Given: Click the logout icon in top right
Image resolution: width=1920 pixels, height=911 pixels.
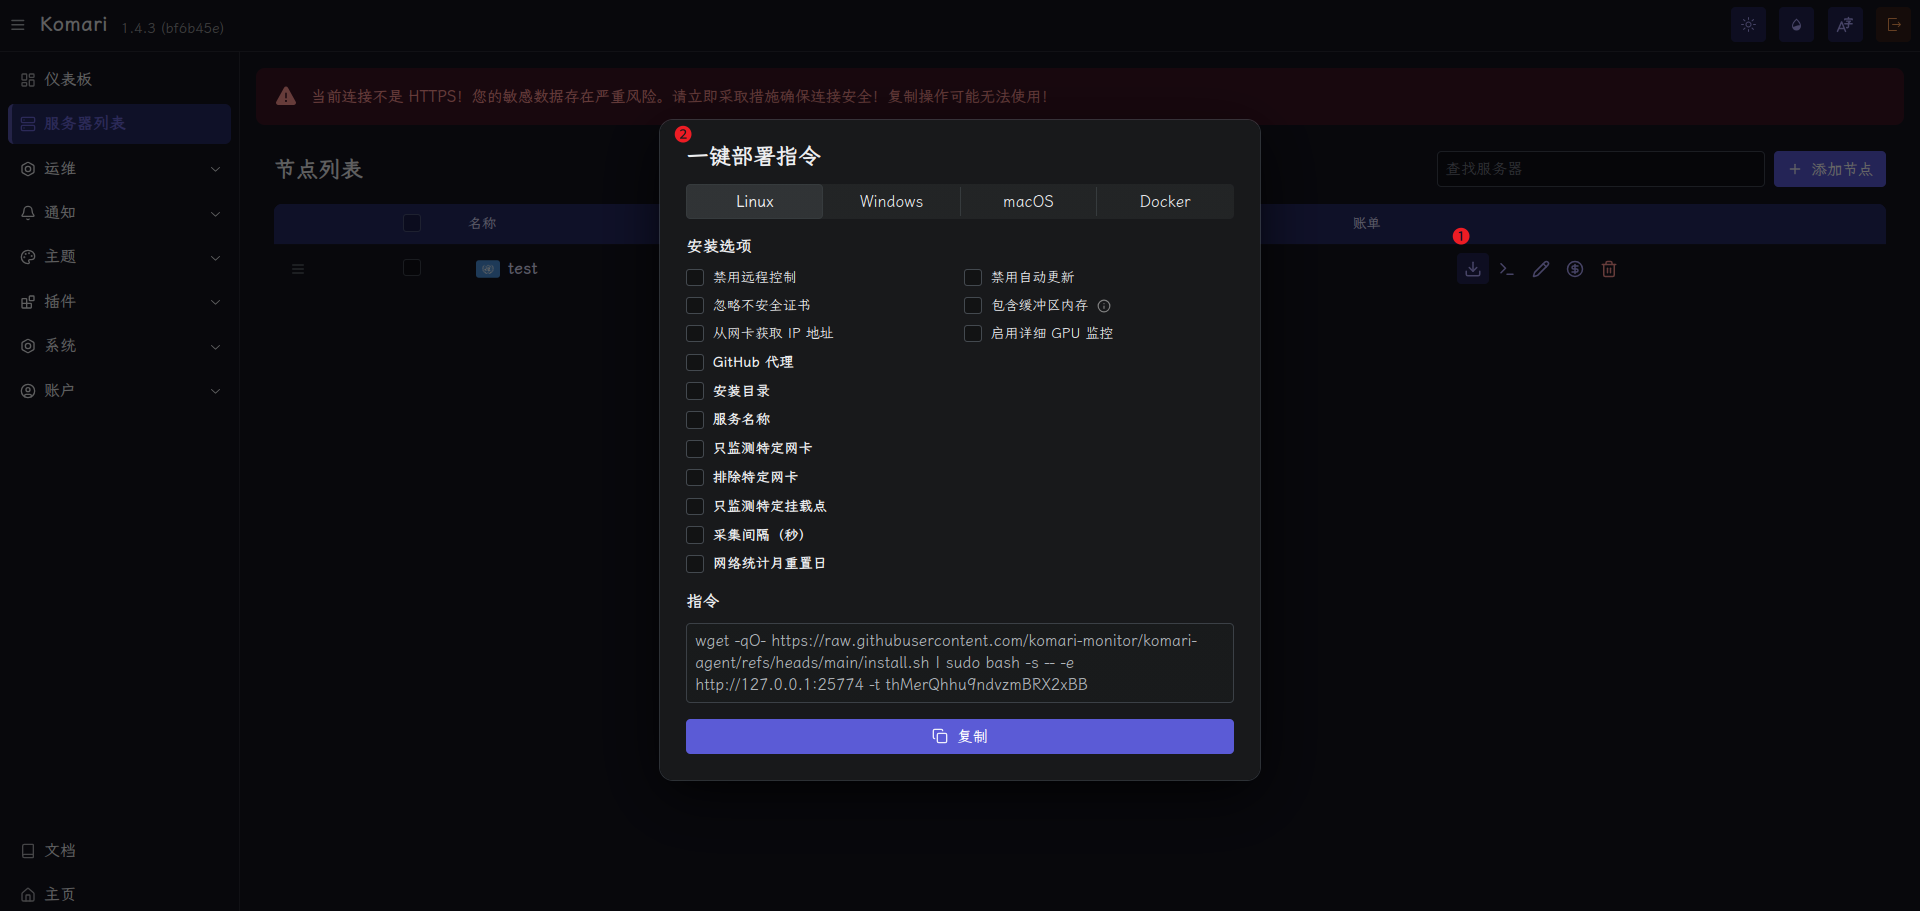Looking at the screenshot, I should [x=1894, y=25].
